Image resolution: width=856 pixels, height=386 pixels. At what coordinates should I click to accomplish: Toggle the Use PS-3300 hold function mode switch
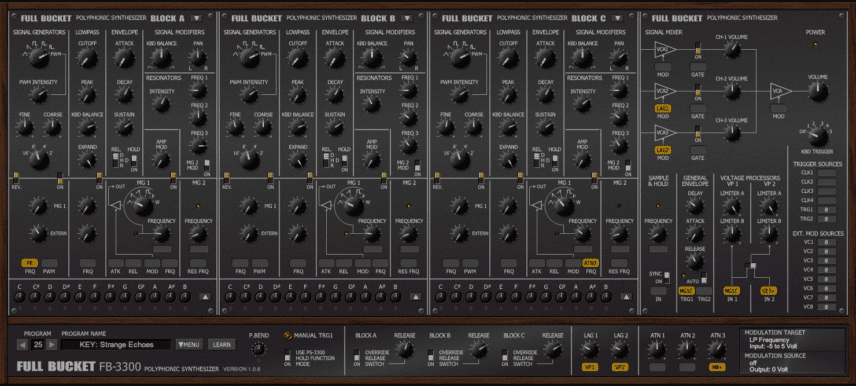[x=287, y=355]
